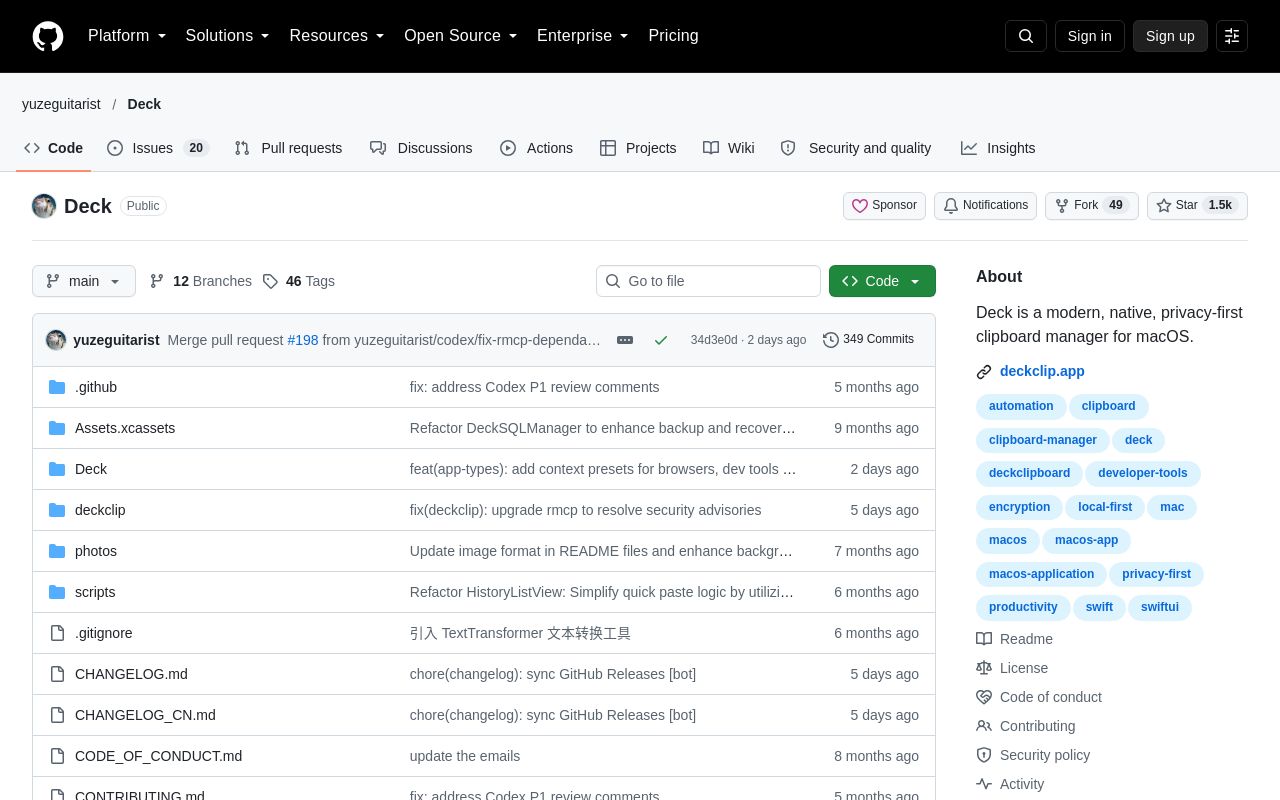This screenshot has width=1280, height=800.
Task: Open the 46 Tags link
Action: pos(299,281)
